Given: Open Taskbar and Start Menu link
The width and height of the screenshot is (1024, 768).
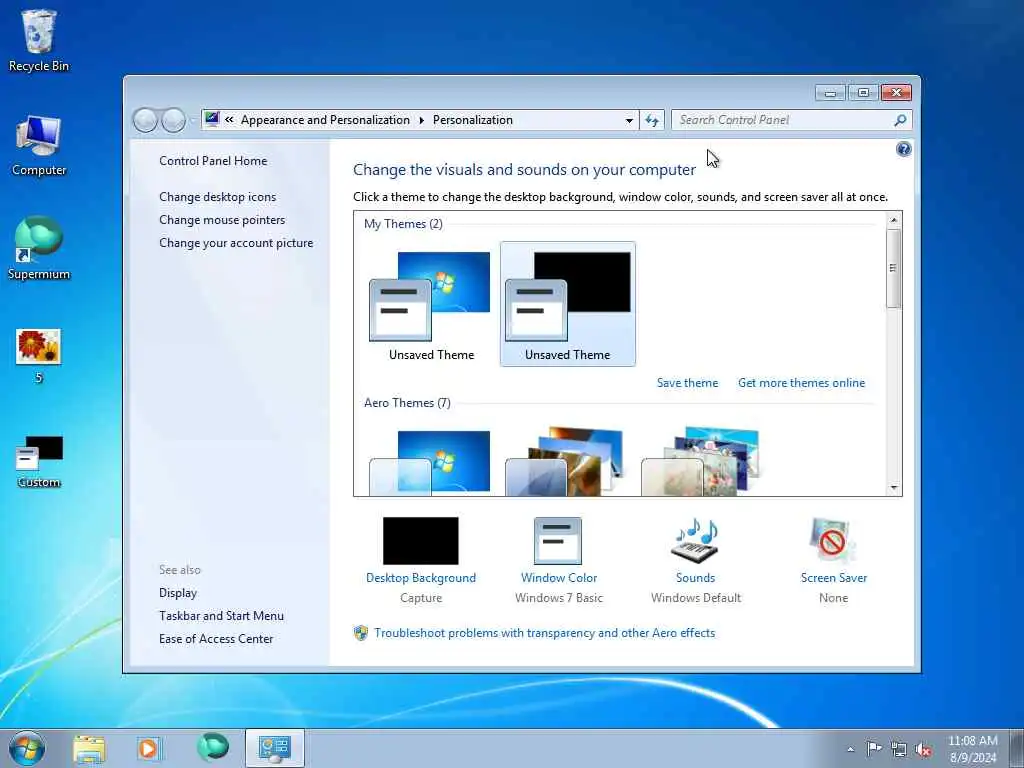Looking at the screenshot, I should coord(221,616).
